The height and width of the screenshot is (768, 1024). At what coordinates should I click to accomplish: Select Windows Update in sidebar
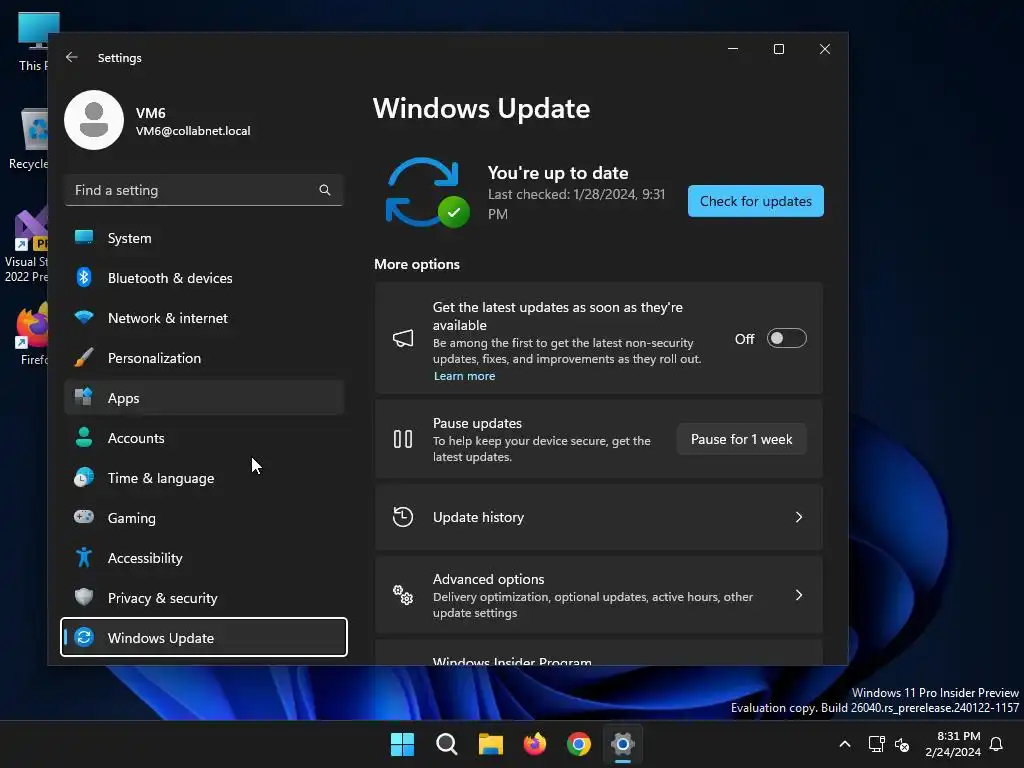pos(204,637)
